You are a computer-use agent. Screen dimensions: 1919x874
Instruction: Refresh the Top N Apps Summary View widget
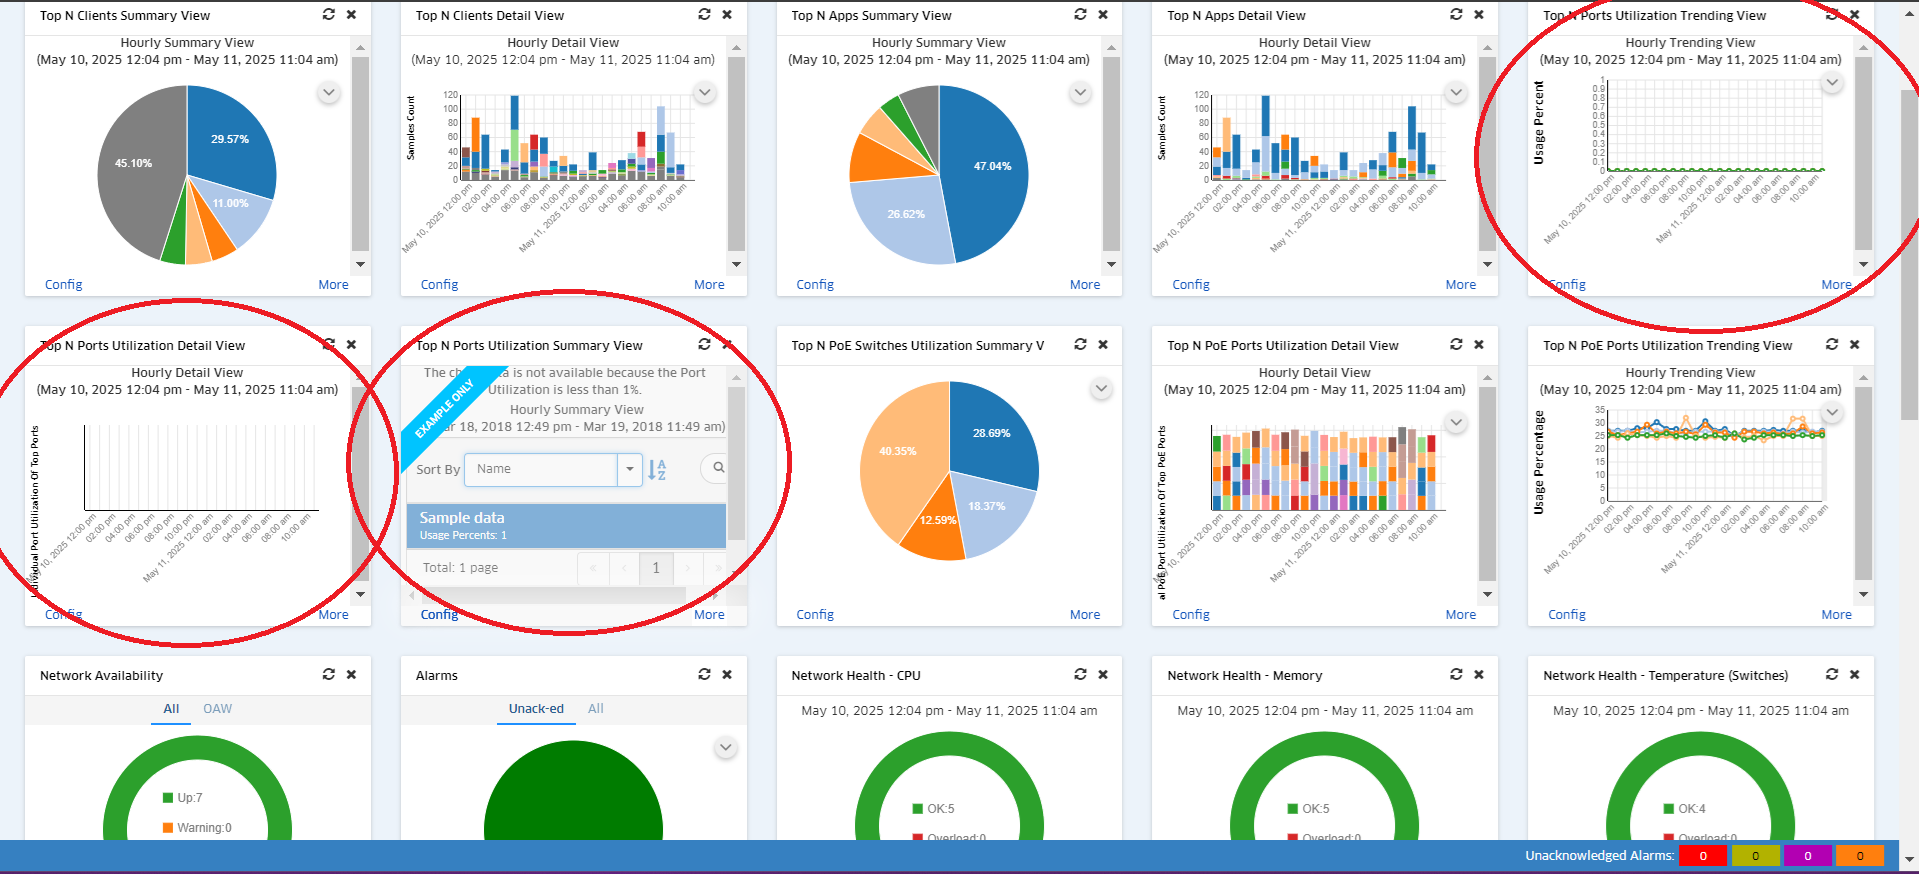[x=1080, y=14]
